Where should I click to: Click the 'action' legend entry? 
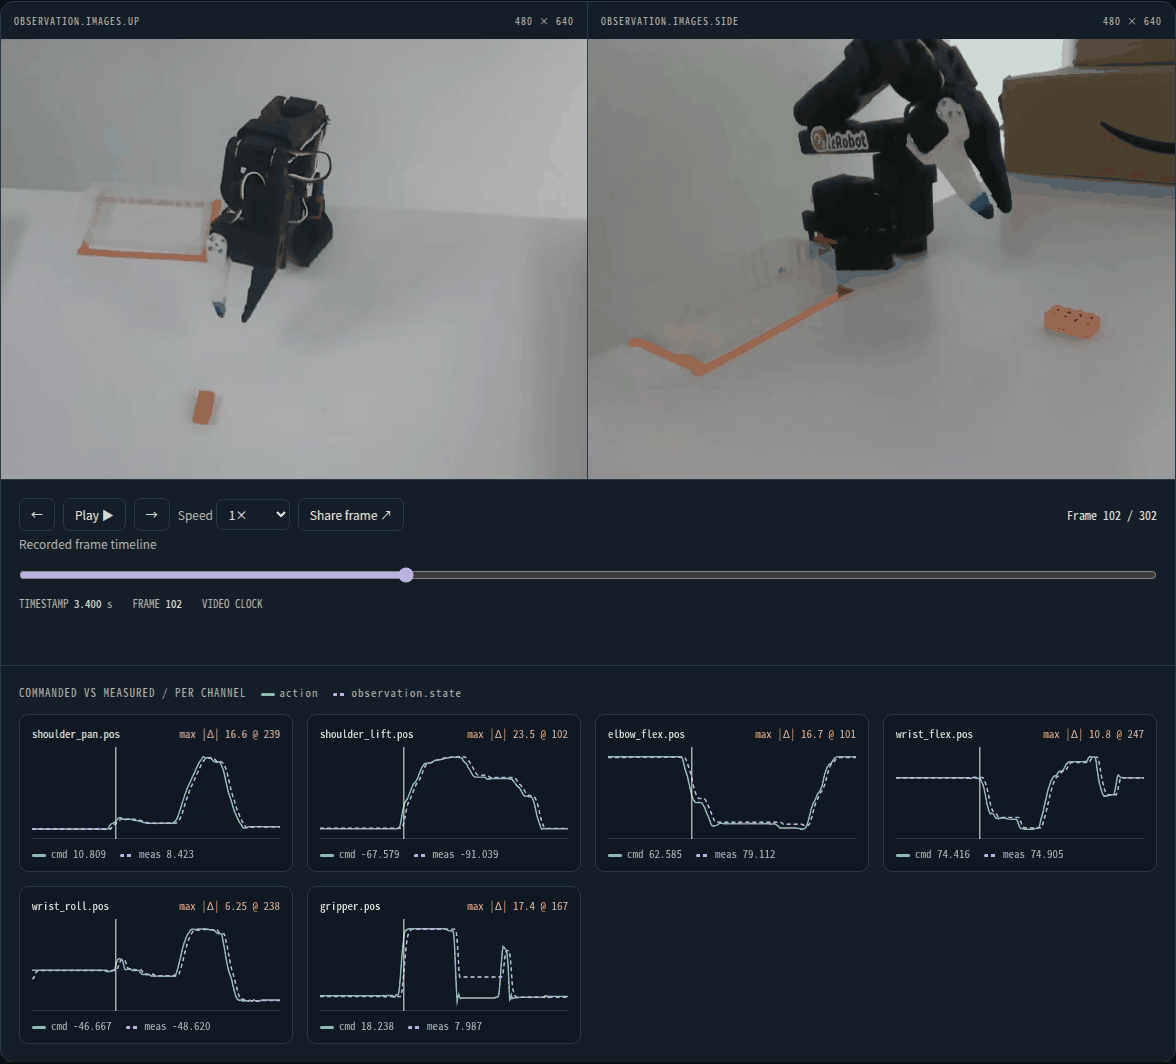(290, 694)
